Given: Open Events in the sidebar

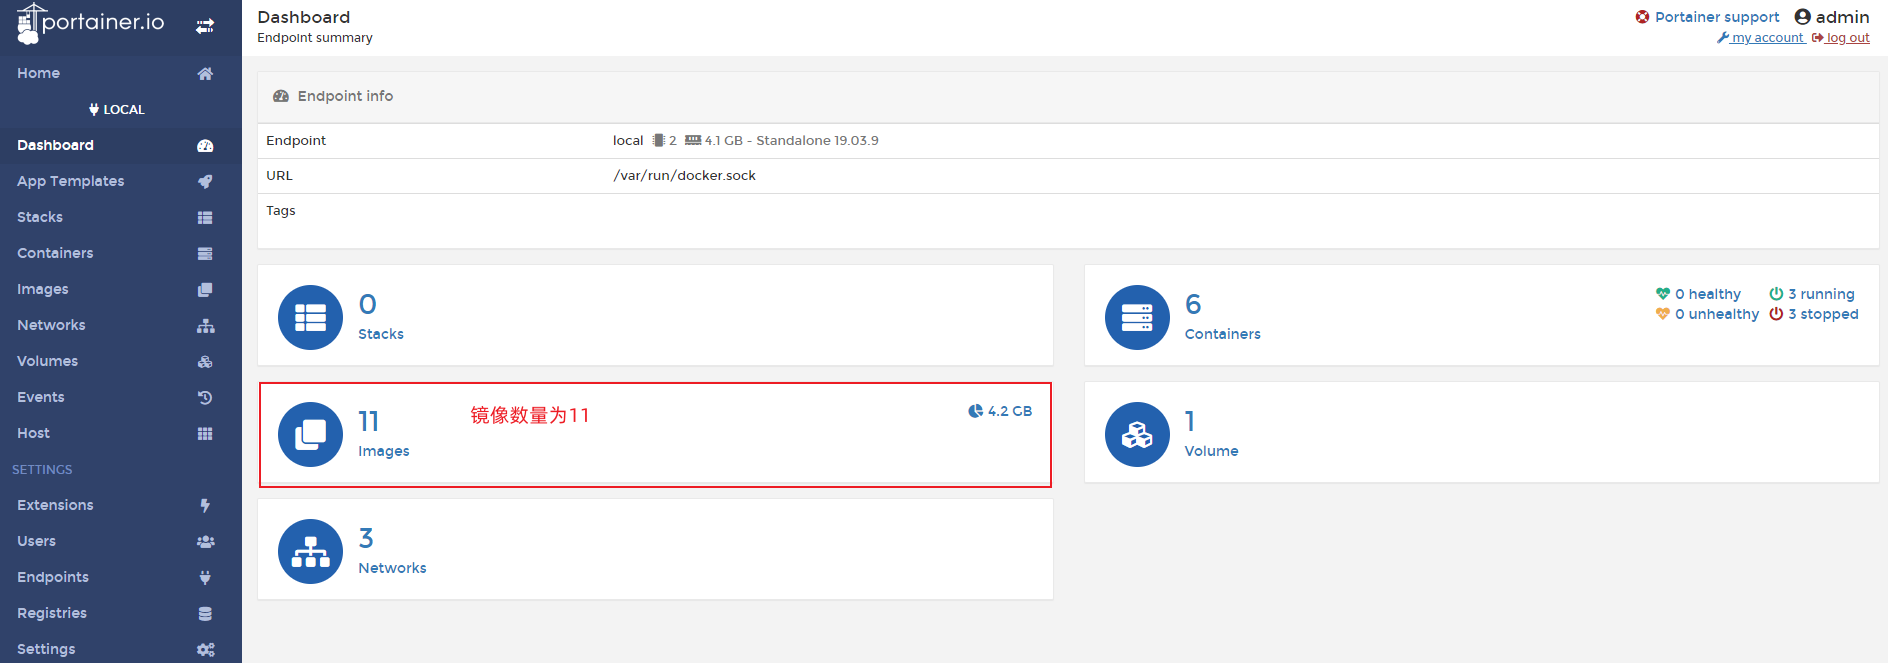Looking at the screenshot, I should tap(121, 397).
